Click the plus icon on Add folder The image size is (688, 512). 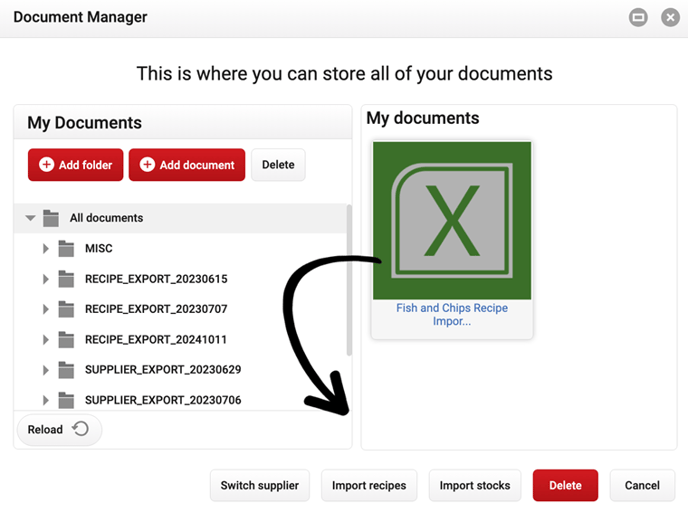47,165
